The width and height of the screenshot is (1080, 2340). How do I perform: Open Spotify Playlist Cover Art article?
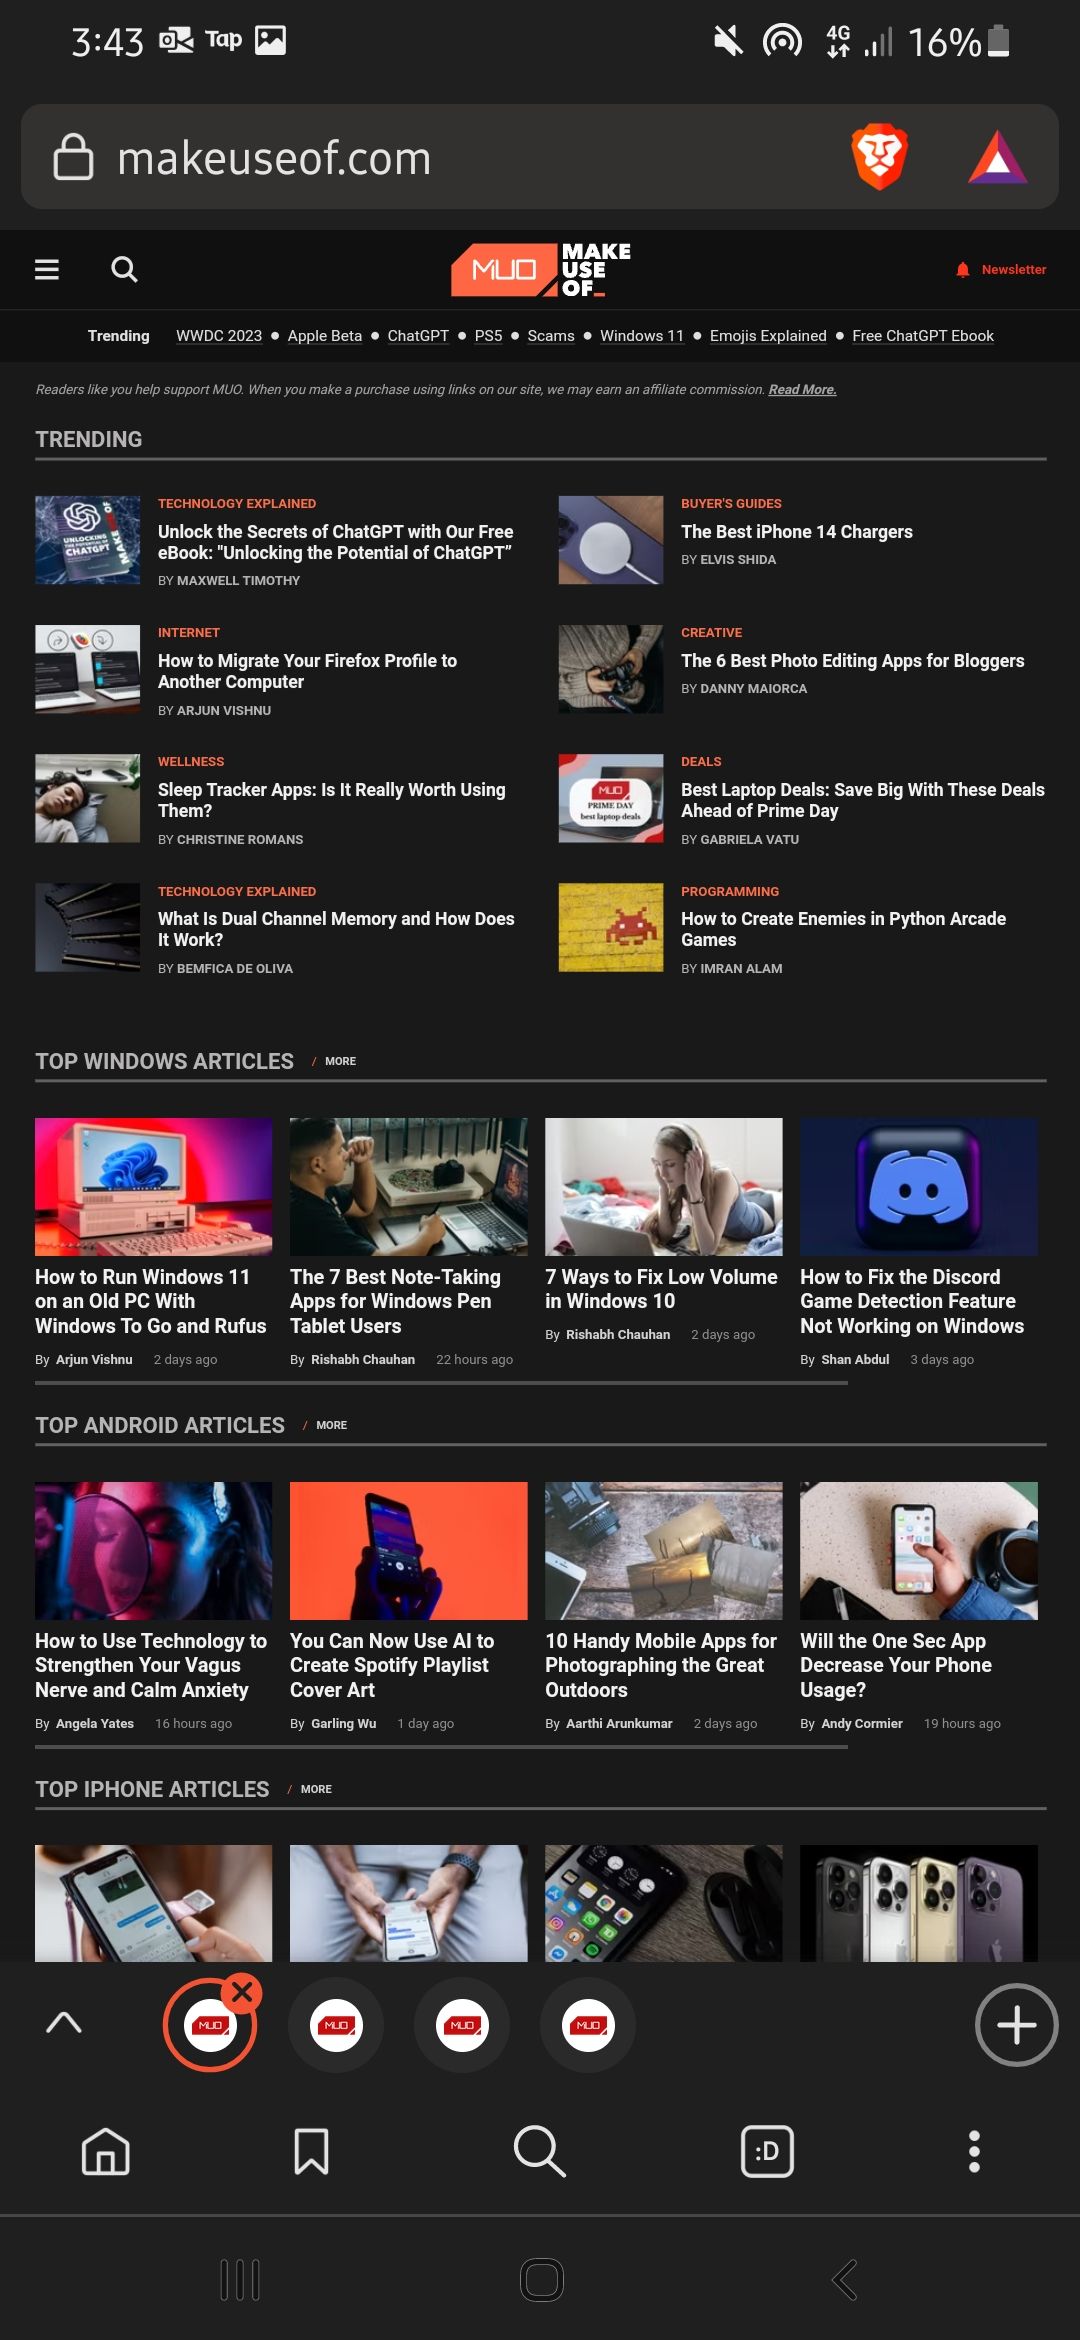pos(392,1665)
